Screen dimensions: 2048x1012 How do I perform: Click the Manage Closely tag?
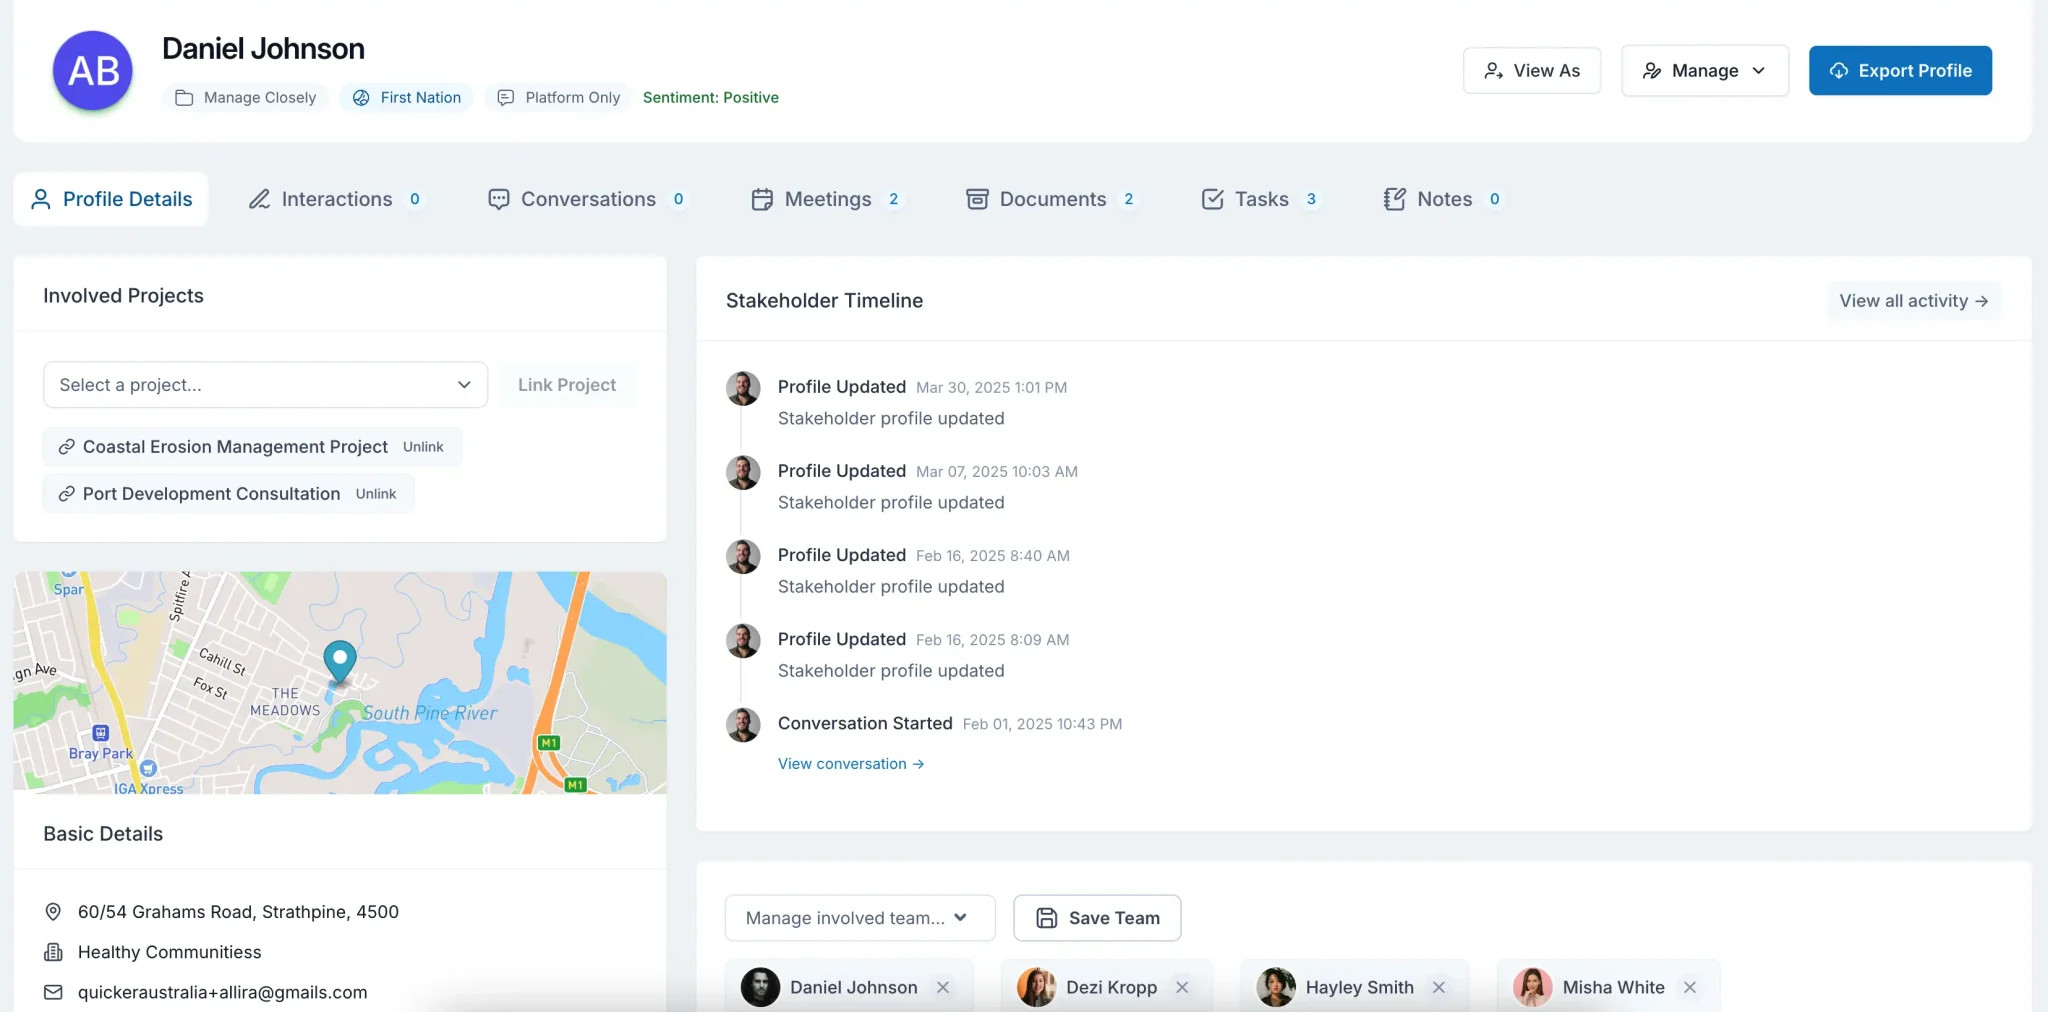tap(246, 97)
